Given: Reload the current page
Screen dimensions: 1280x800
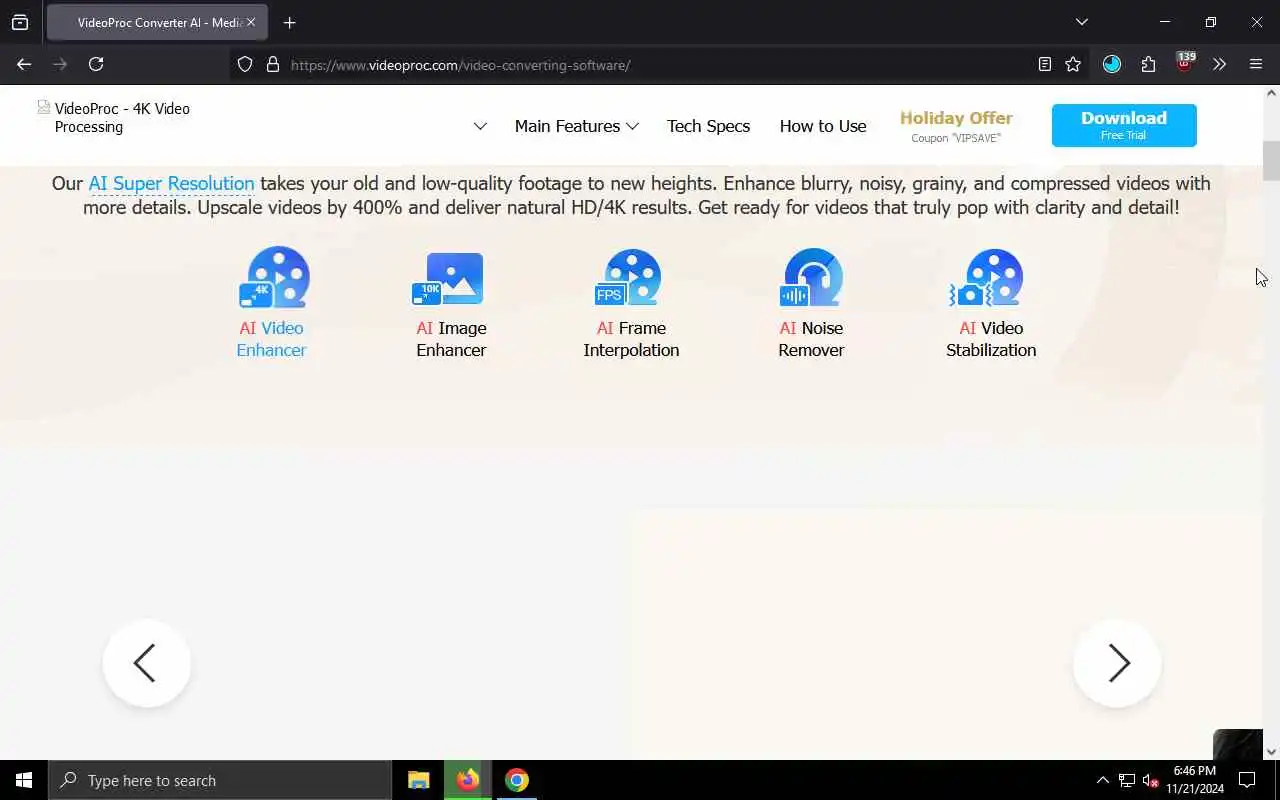Looking at the screenshot, I should point(96,64).
